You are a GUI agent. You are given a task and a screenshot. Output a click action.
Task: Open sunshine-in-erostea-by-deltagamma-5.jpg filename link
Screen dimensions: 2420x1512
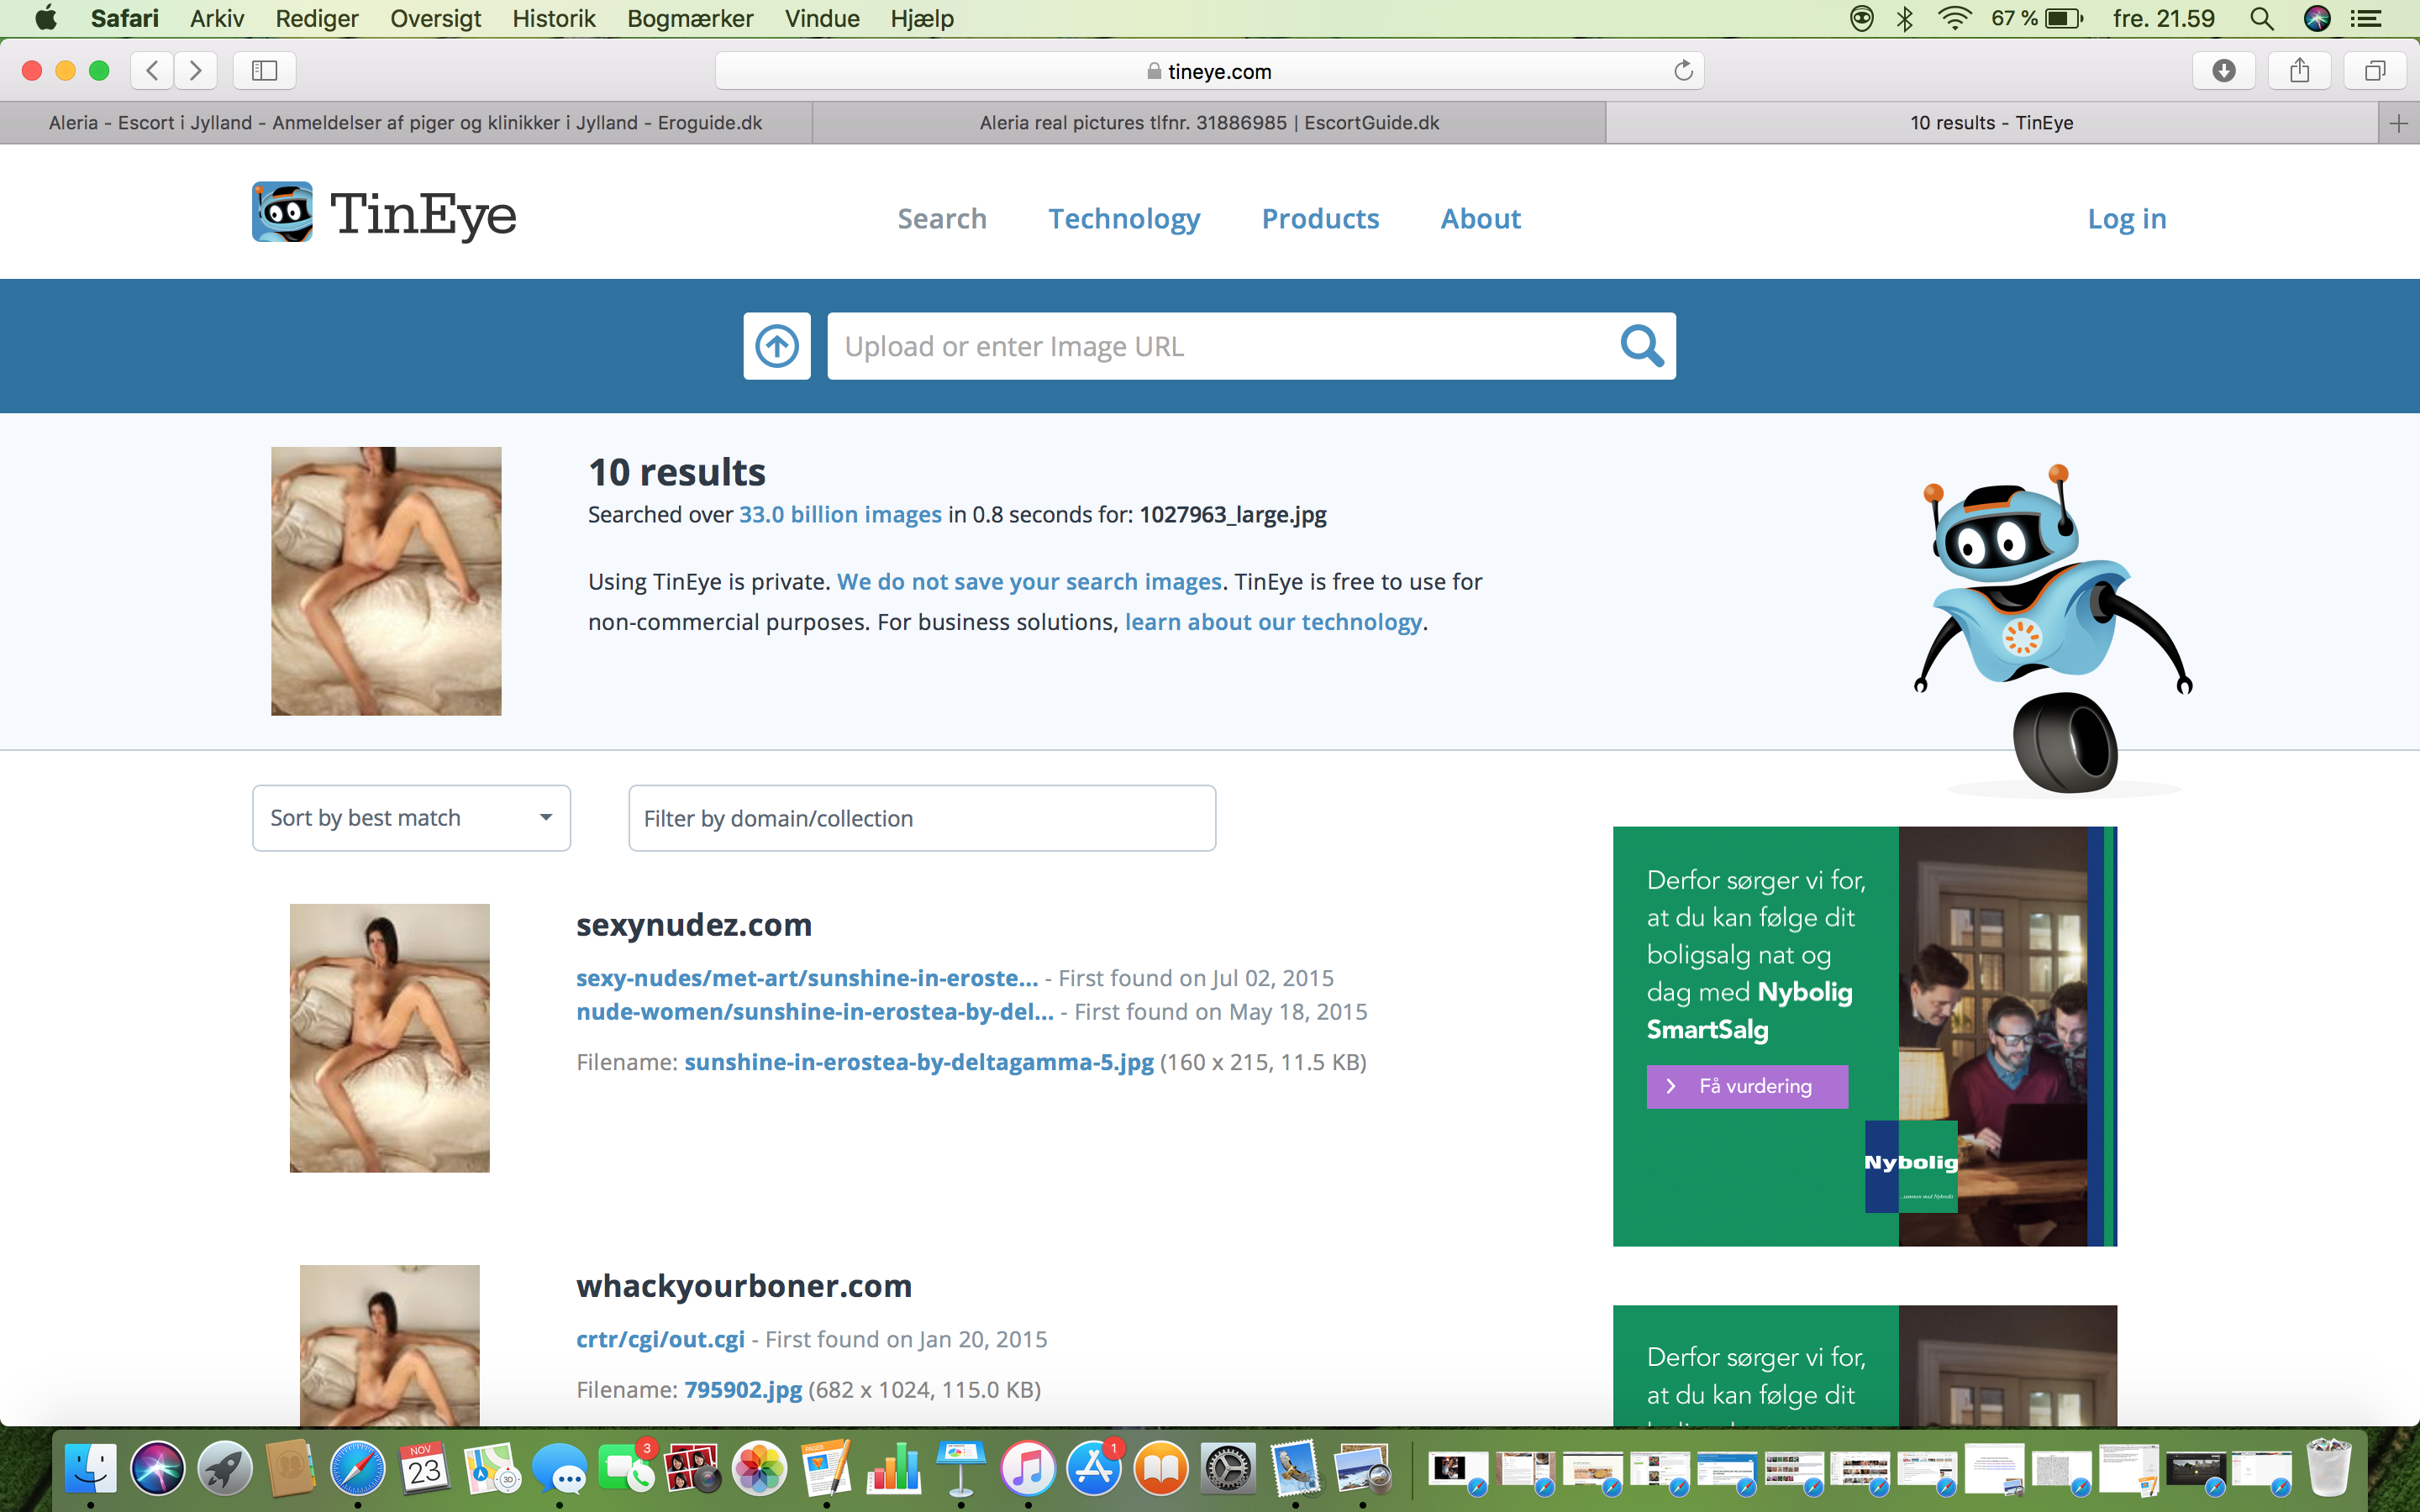coord(919,1062)
